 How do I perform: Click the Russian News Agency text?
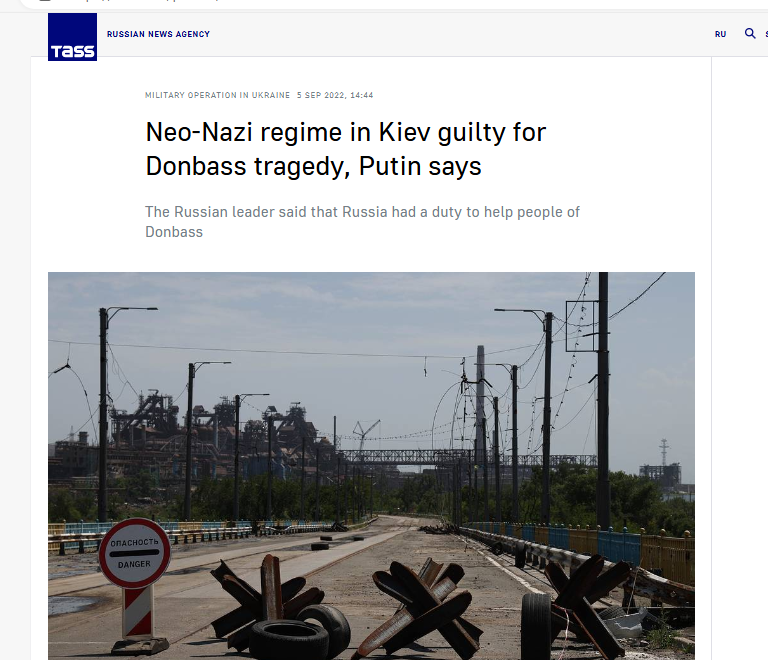pyautogui.click(x=158, y=34)
